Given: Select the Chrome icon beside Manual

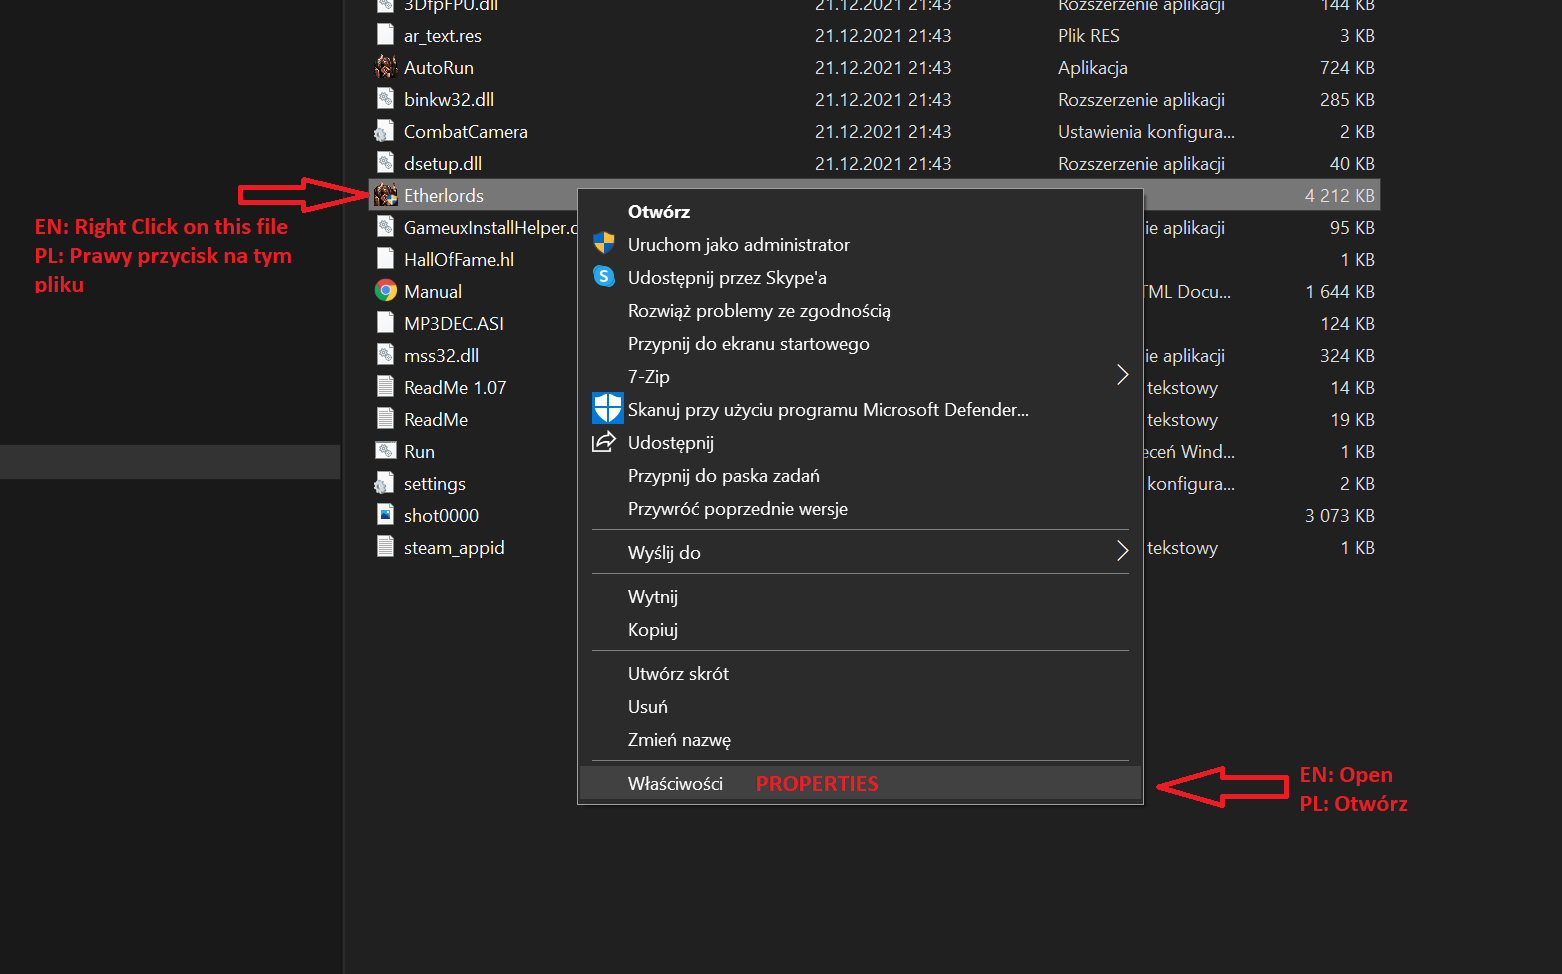Looking at the screenshot, I should 385,291.
